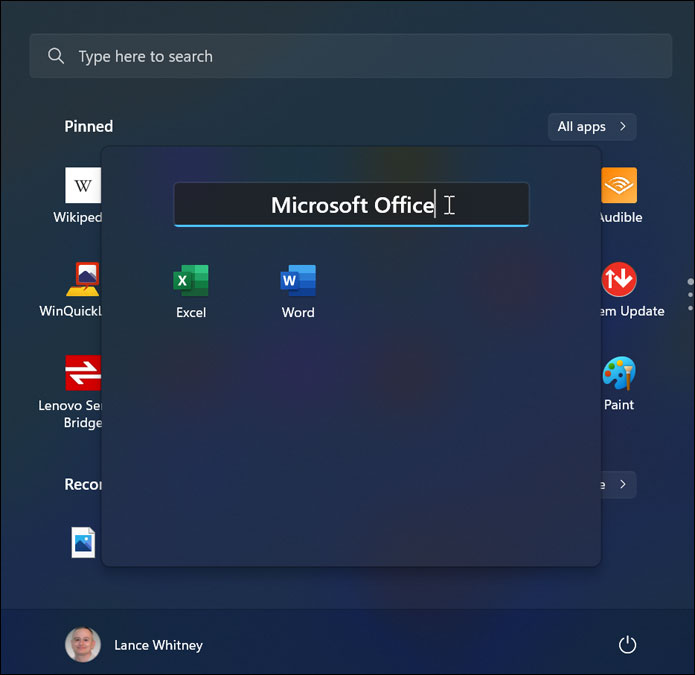Open the All apps list

coord(592,127)
